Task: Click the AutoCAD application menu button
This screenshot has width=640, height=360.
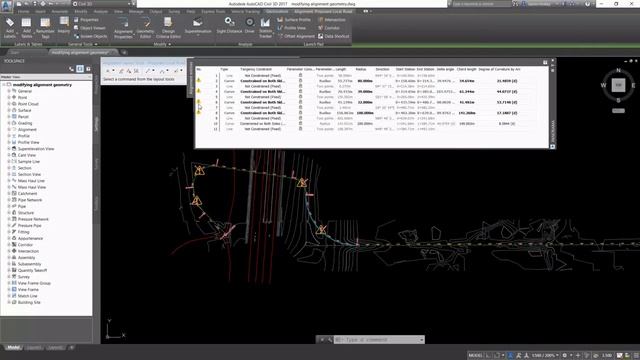Action: [x=6, y=7]
